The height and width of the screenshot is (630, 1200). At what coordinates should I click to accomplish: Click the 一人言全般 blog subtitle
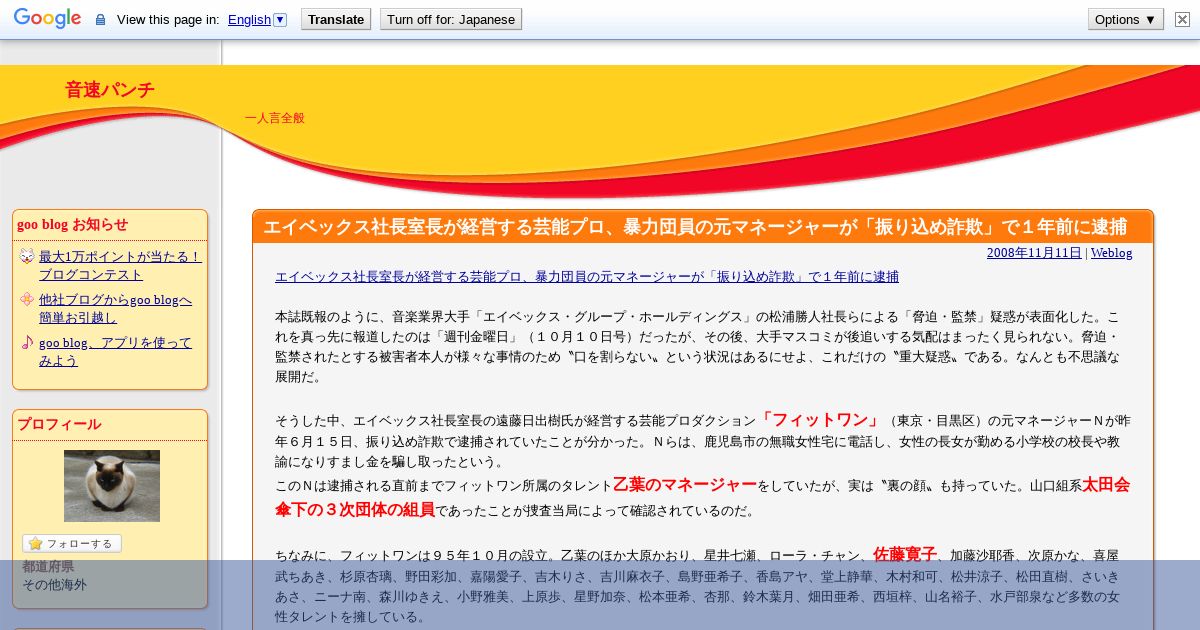coord(275,118)
